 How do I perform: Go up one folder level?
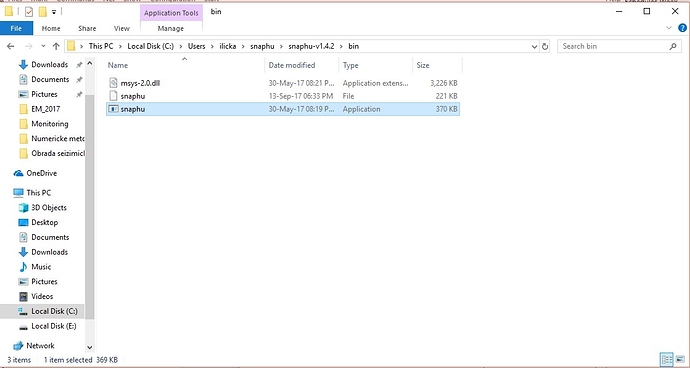[x=56, y=46]
